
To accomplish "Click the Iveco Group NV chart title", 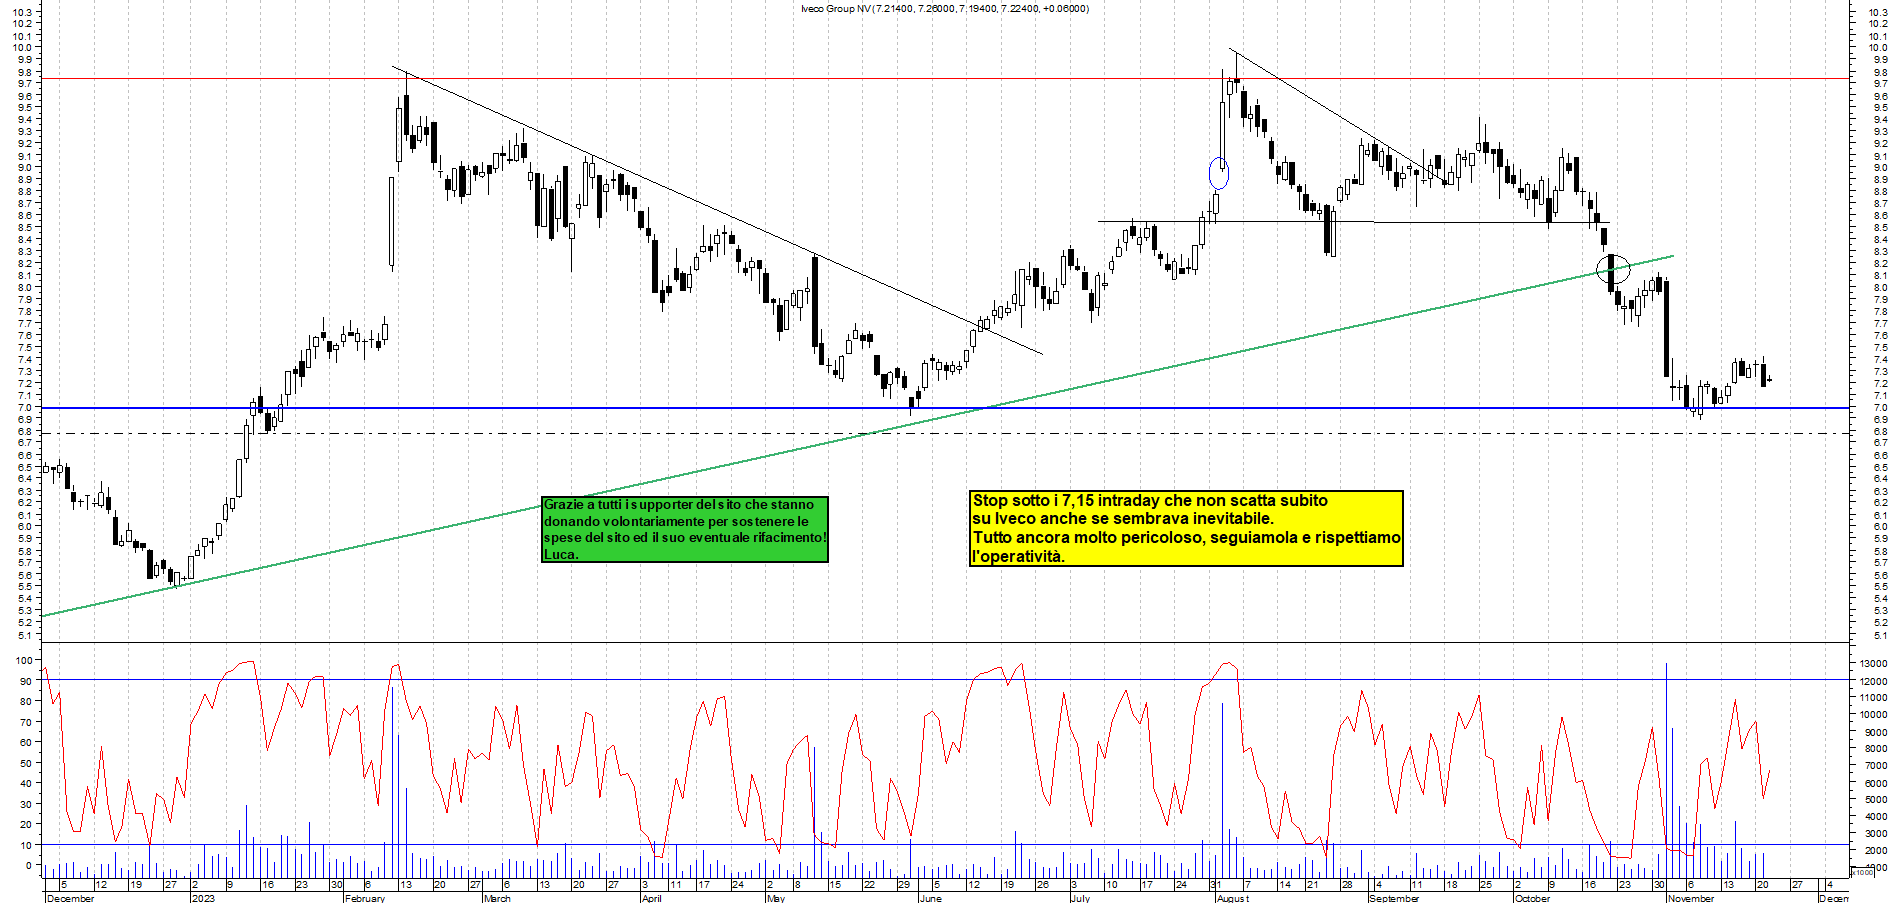I will (945, 9).
